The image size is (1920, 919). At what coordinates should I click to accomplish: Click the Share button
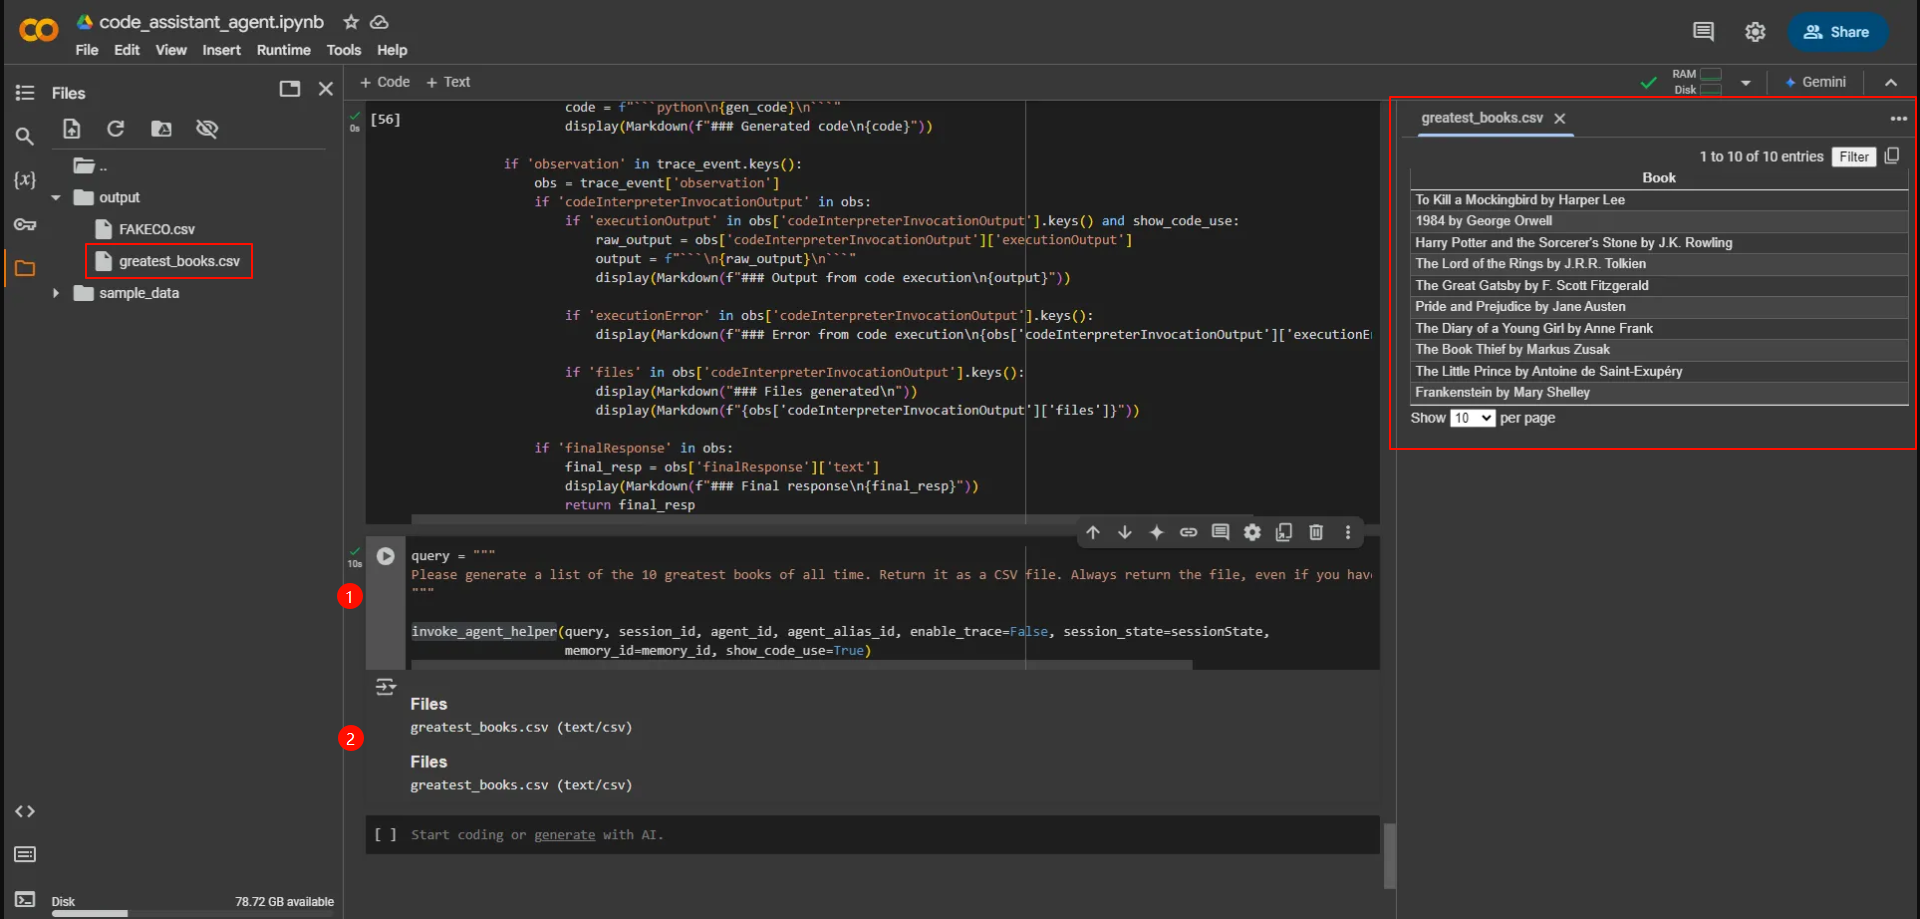pos(1837,32)
